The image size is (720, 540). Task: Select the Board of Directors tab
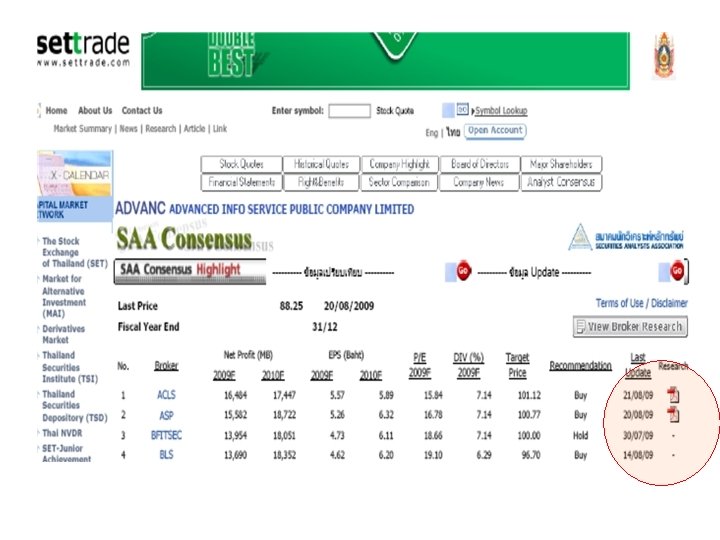tap(480, 164)
